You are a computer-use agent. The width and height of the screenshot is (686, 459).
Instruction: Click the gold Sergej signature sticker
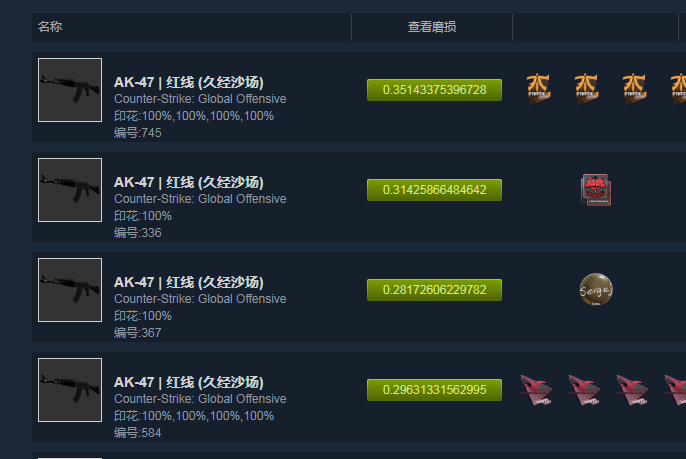(596, 290)
